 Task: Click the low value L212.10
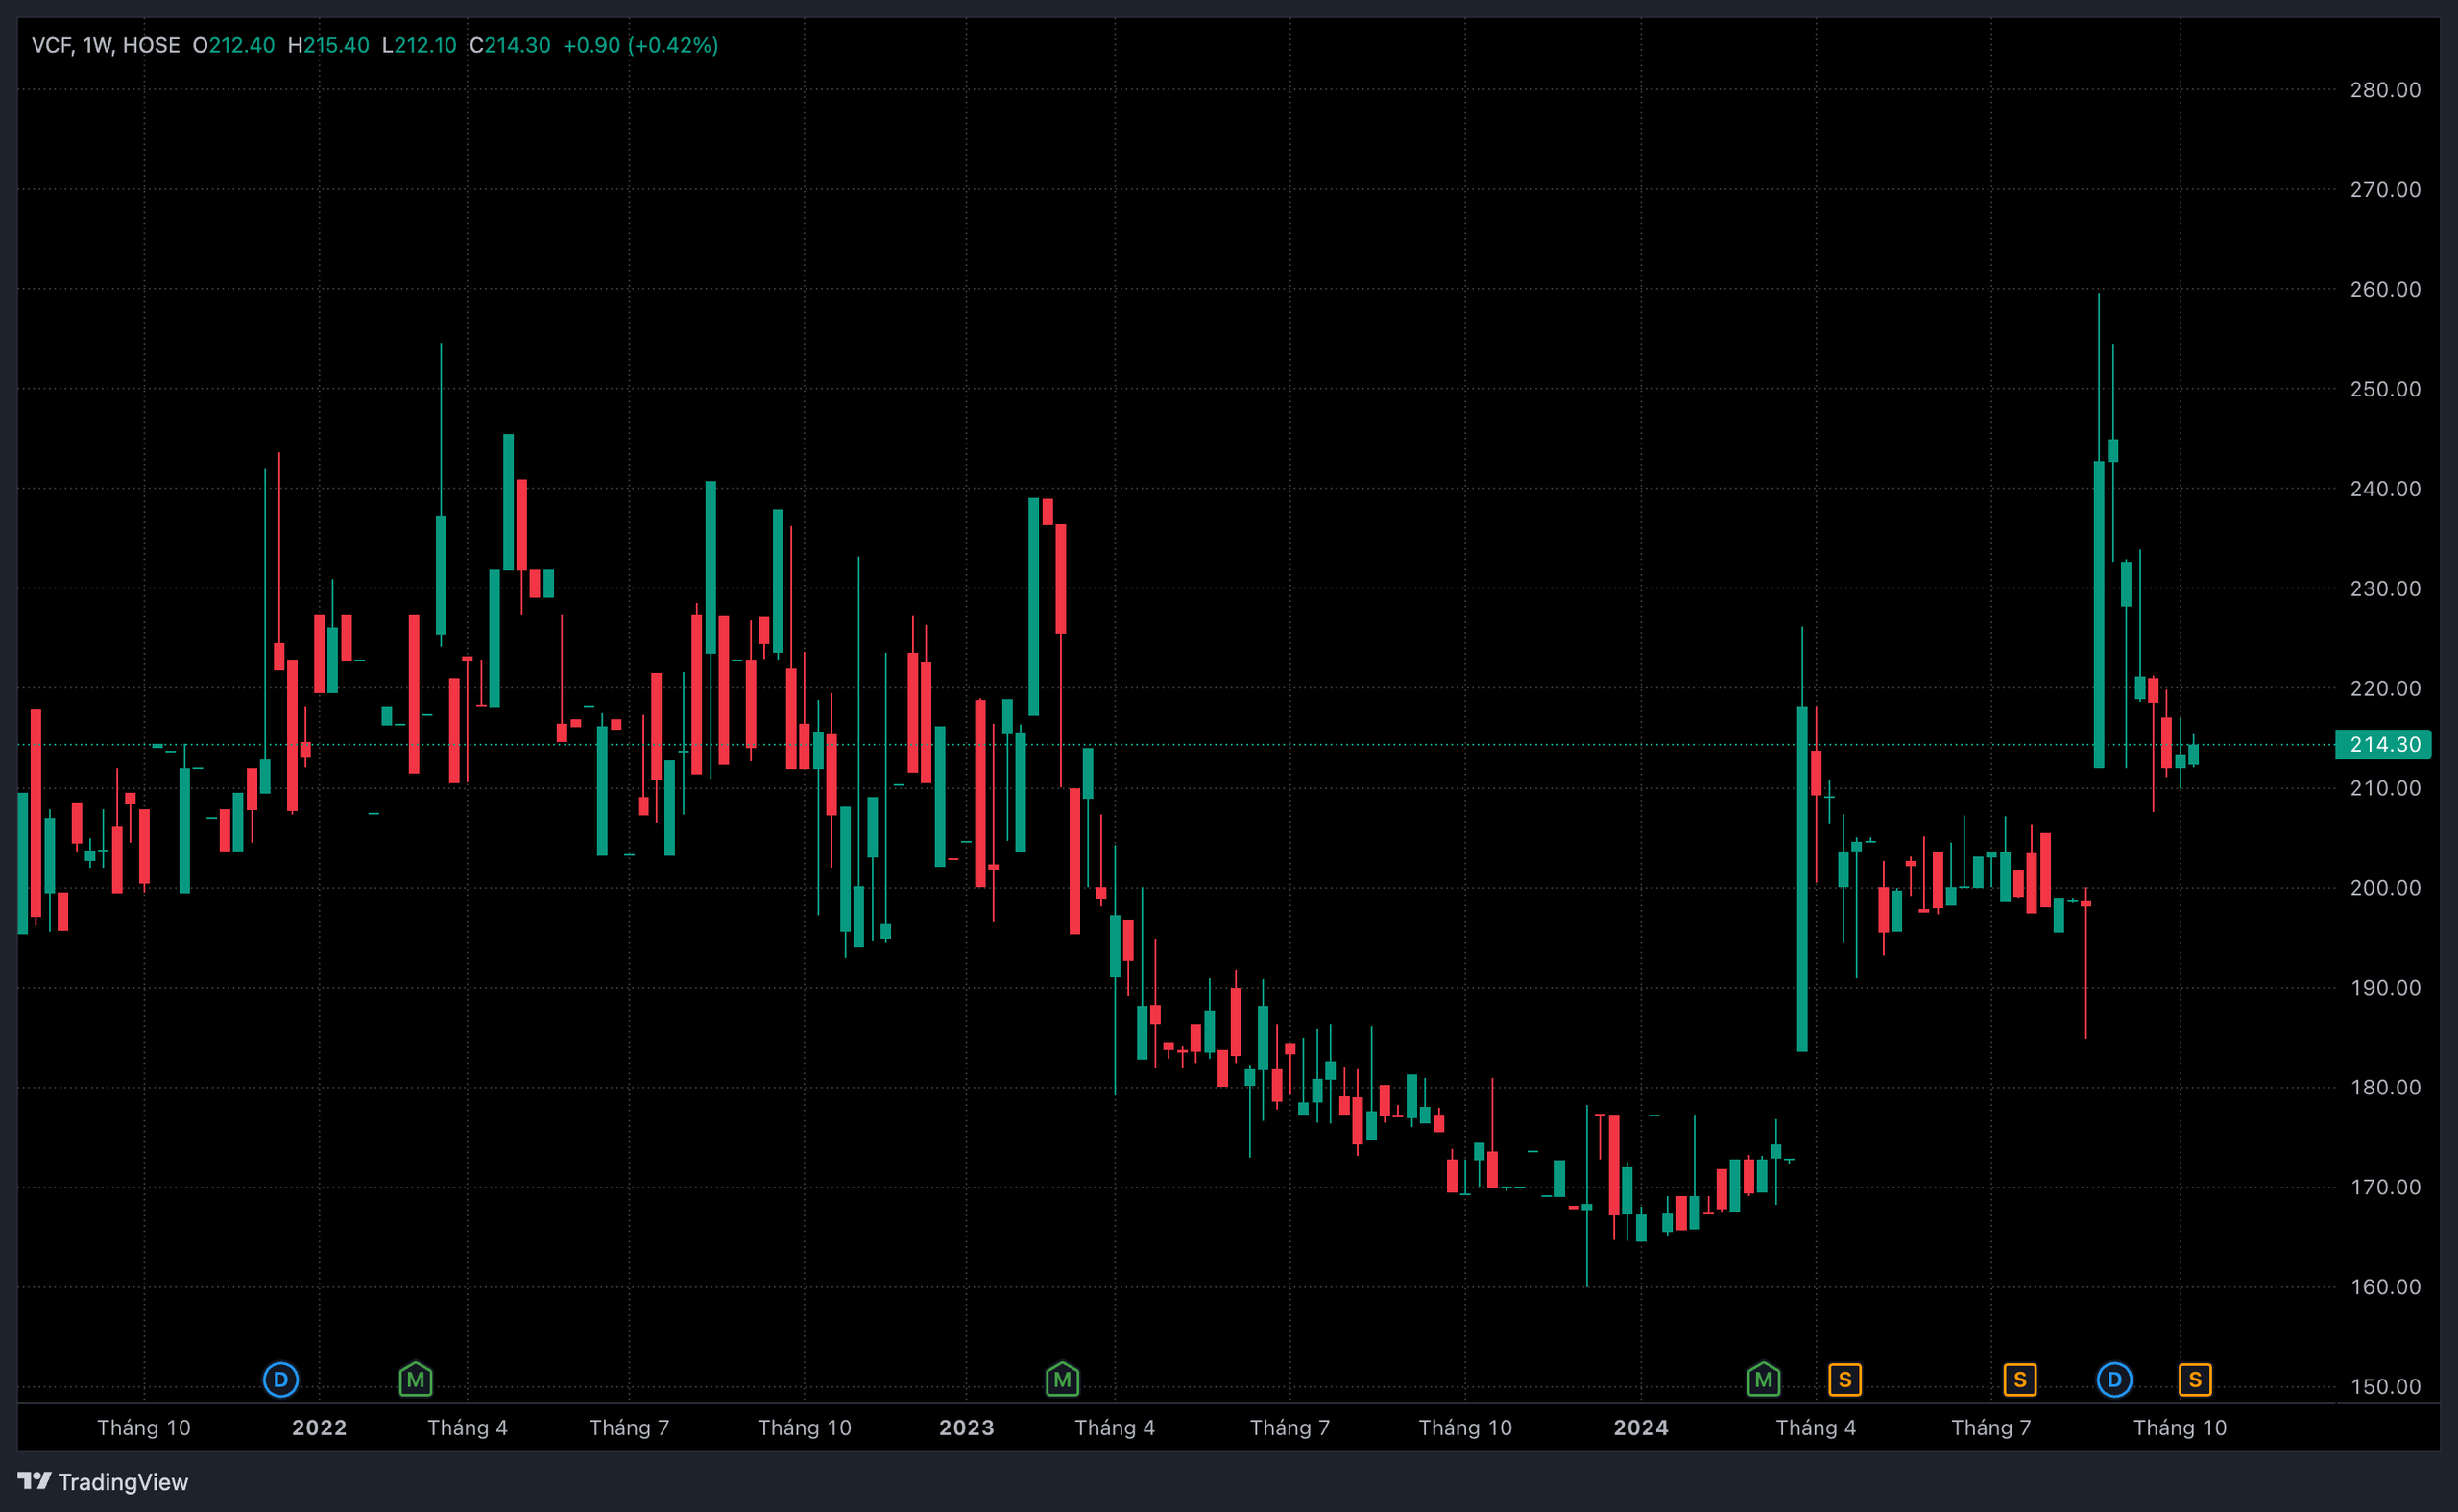coord(419,45)
